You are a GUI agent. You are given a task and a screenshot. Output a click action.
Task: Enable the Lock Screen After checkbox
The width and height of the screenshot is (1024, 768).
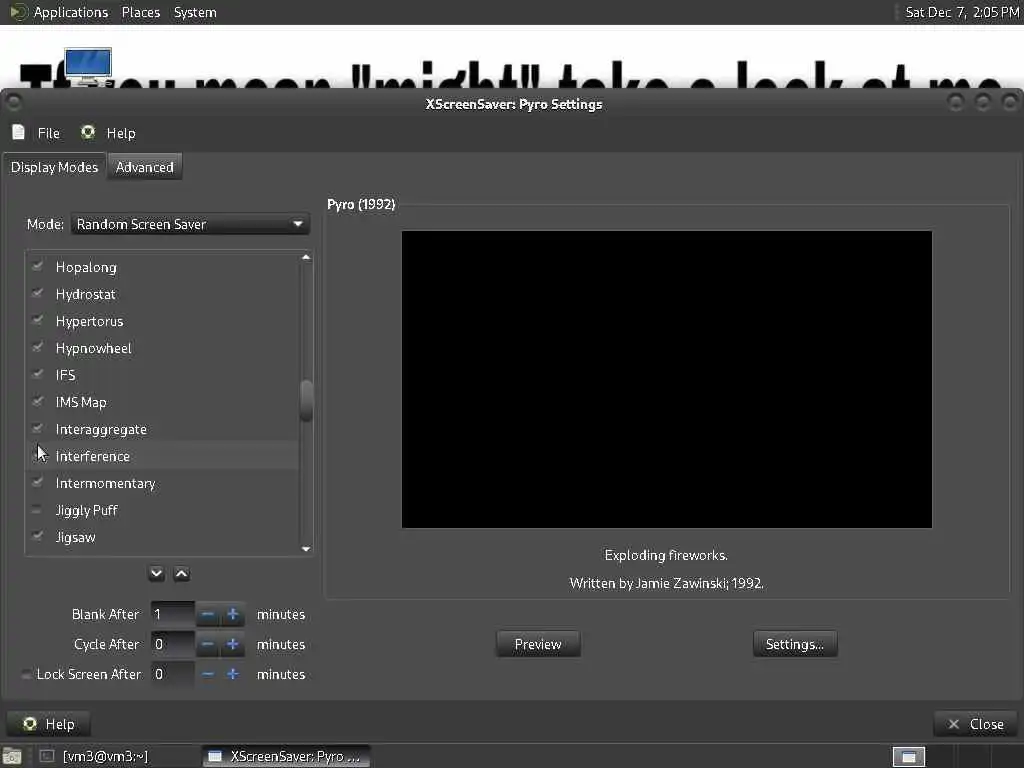26,674
